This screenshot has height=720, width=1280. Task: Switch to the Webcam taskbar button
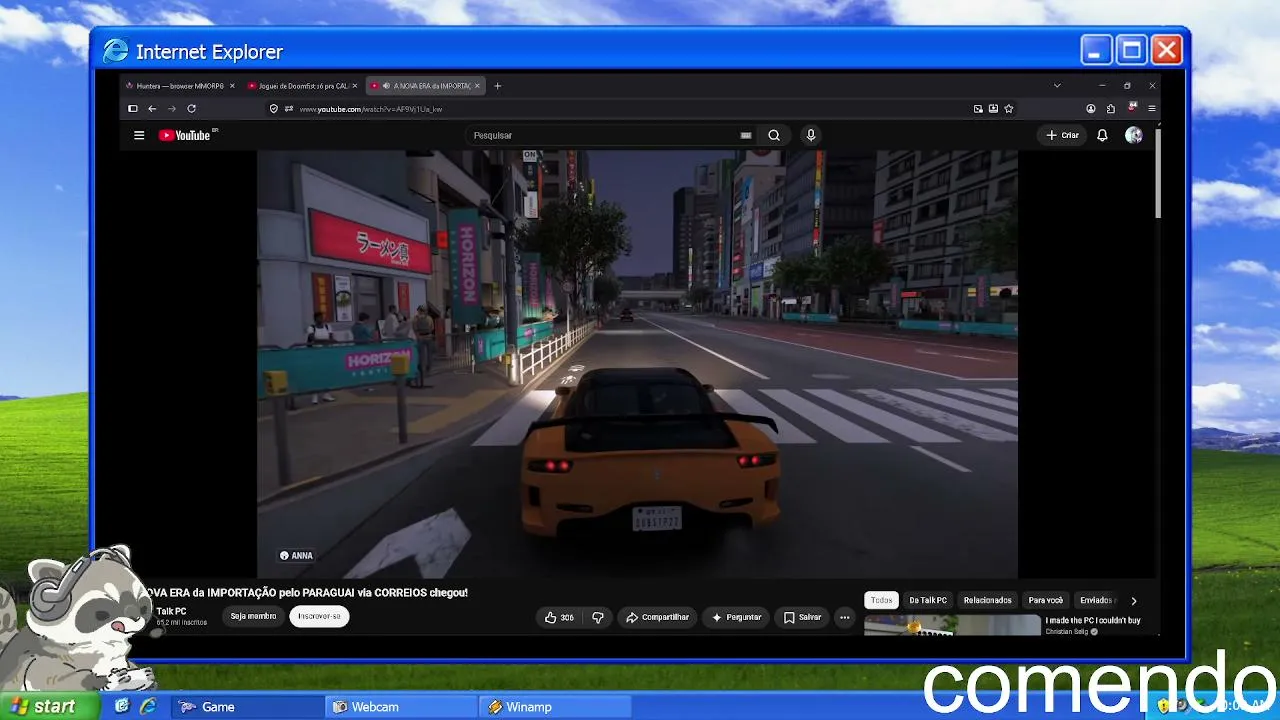point(401,707)
